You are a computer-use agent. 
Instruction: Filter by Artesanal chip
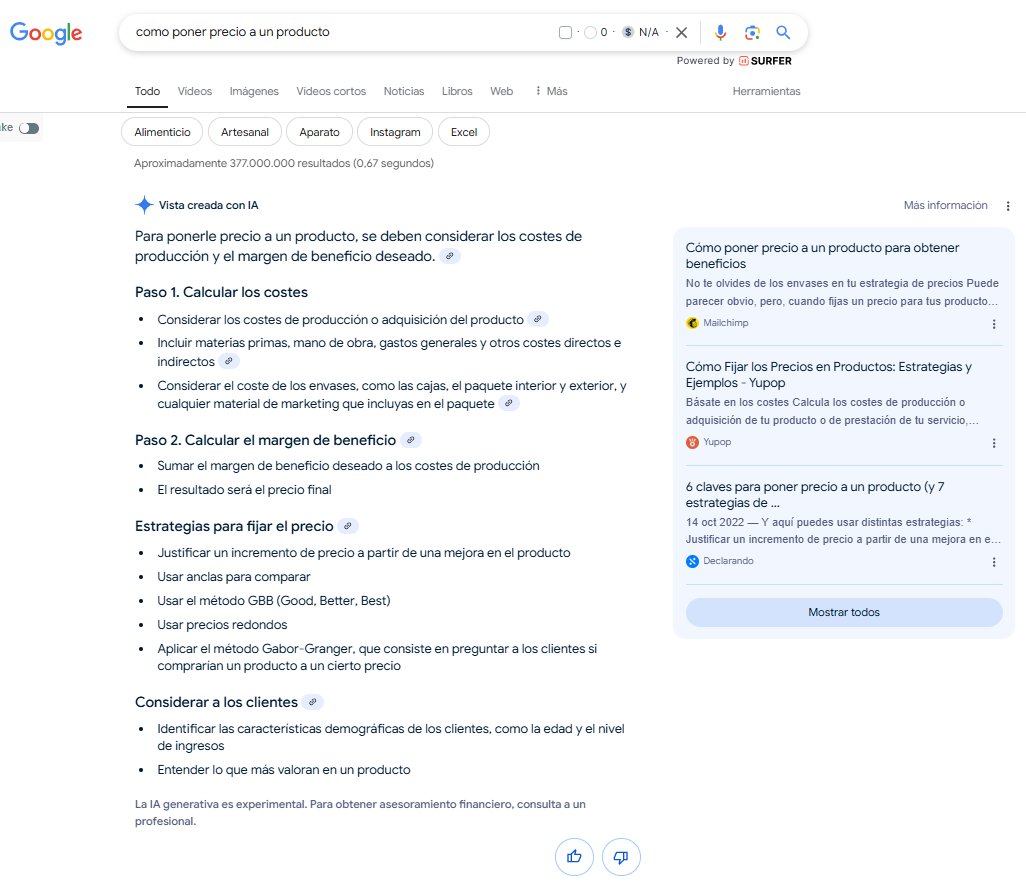point(245,132)
